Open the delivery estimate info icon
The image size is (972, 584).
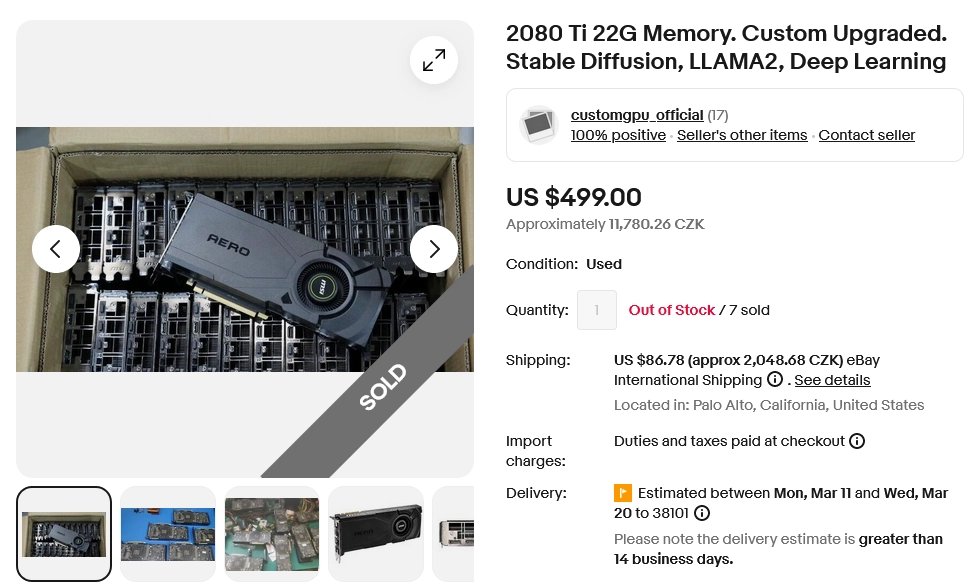tap(703, 513)
